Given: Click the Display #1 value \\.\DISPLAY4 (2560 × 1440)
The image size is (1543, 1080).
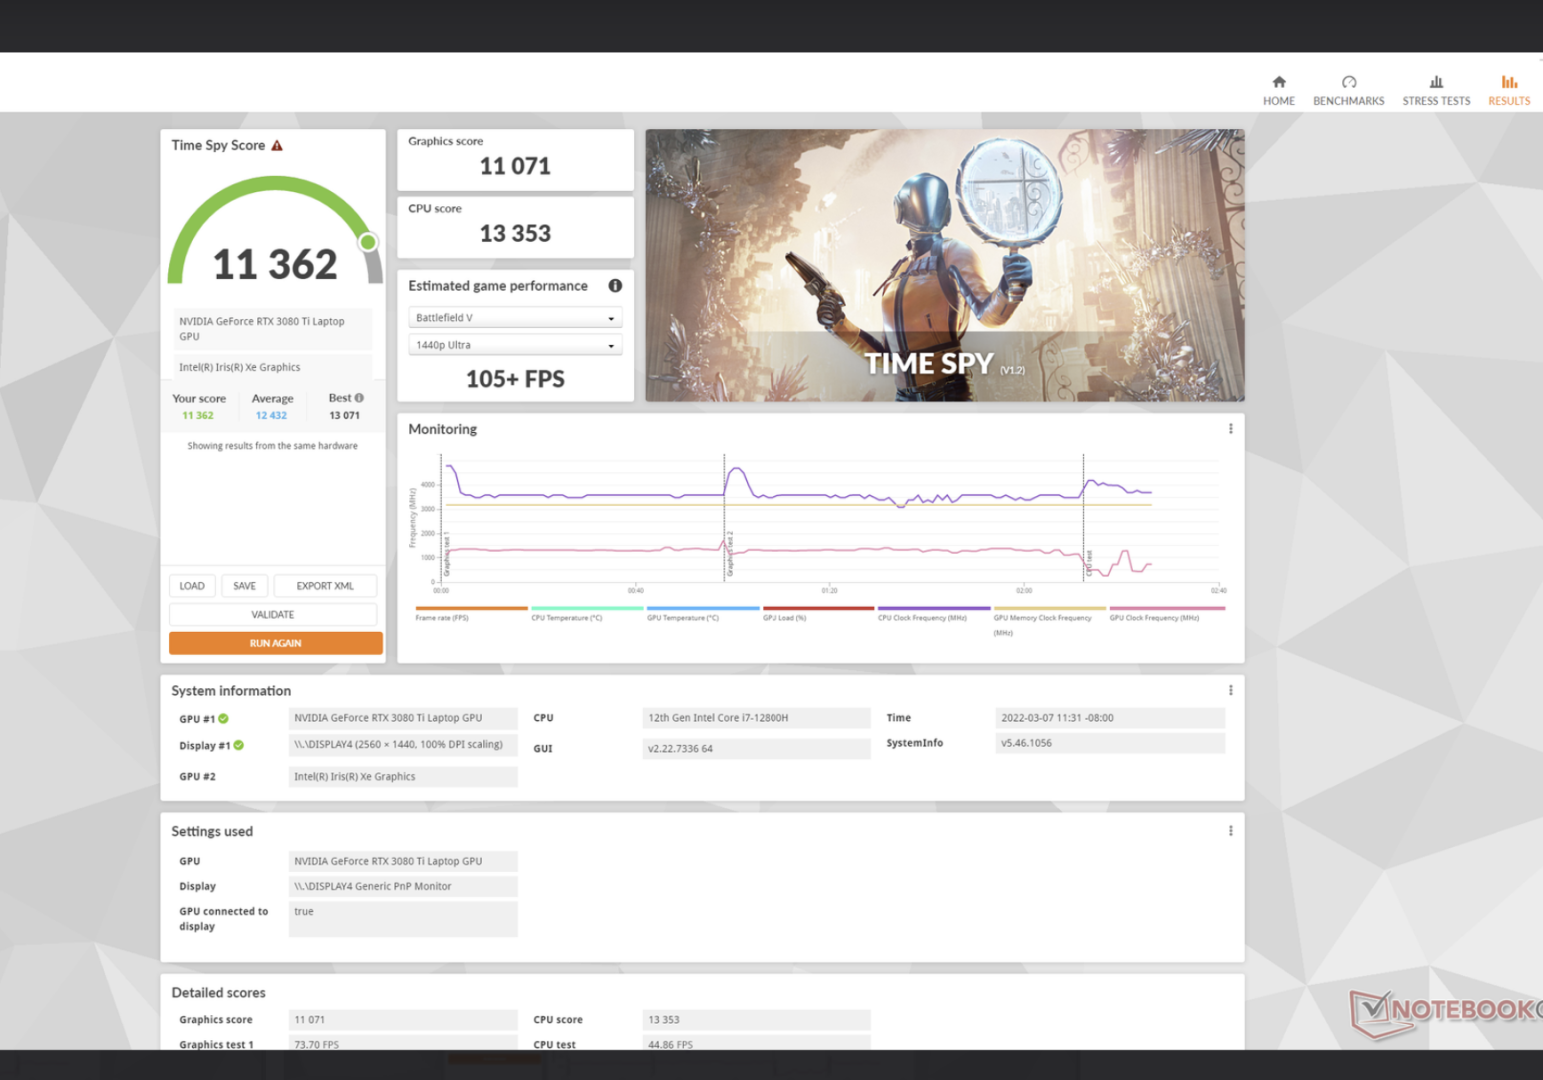Looking at the screenshot, I should 403,745.
